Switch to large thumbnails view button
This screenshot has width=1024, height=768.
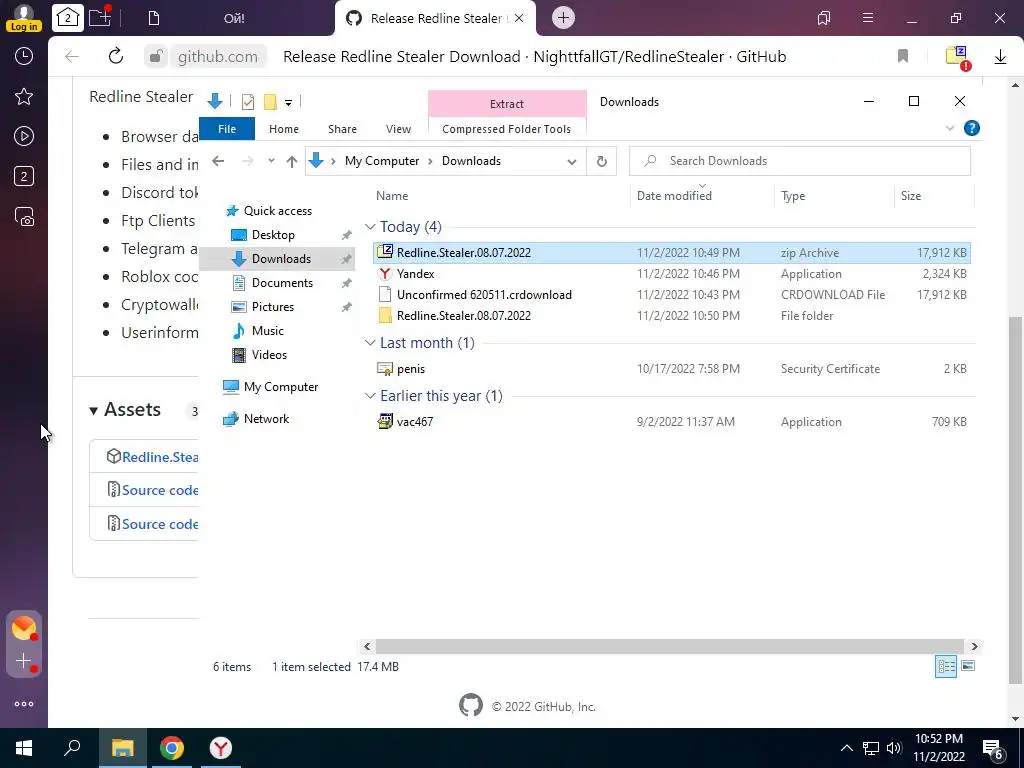coord(968,666)
